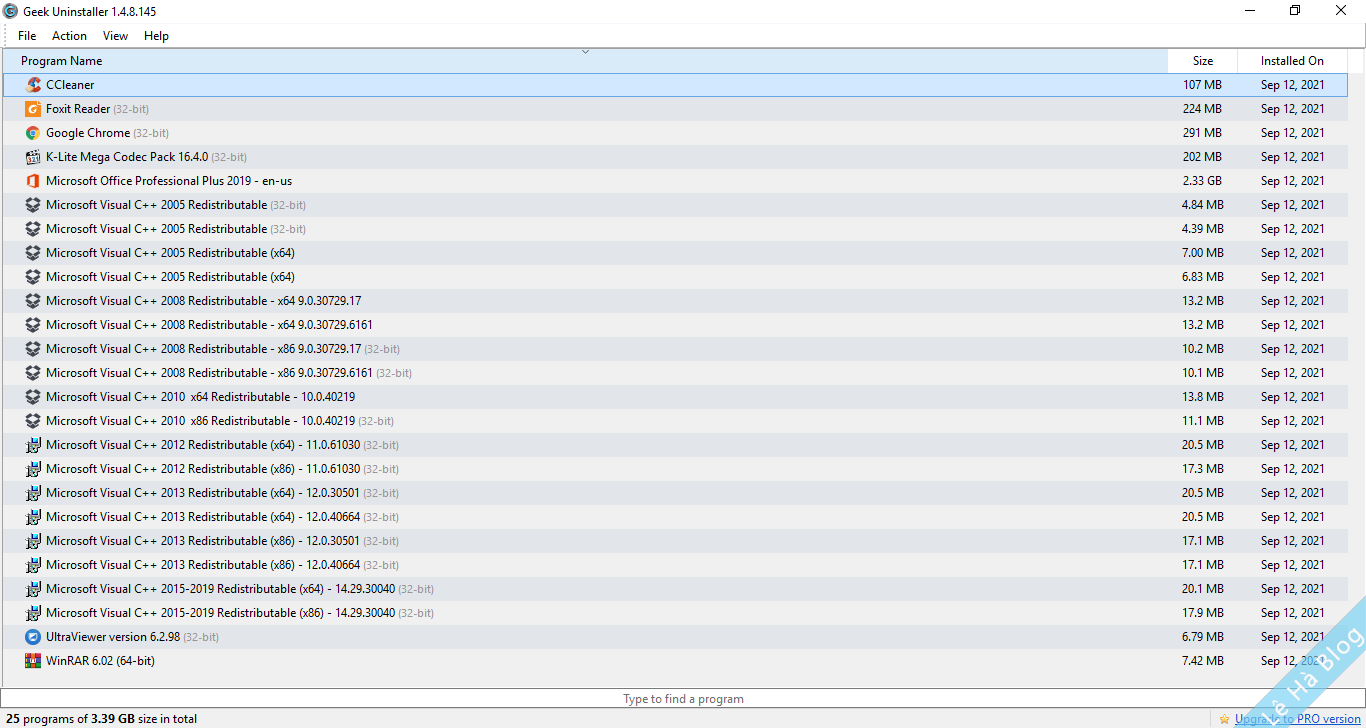Image resolution: width=1366 pixels, height=728 pixels.
Task: Click the Visual C++ 2012 Redistributable icon
Action: click(33, 444)
